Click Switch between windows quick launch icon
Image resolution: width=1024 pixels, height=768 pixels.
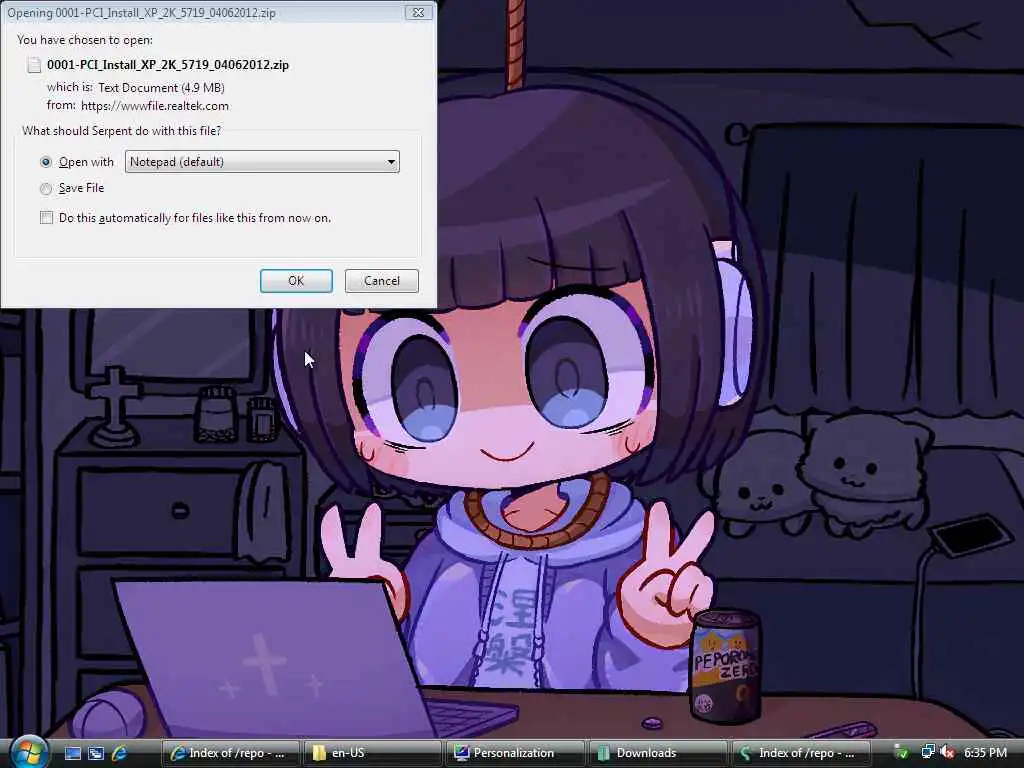(x=96, y=753)
